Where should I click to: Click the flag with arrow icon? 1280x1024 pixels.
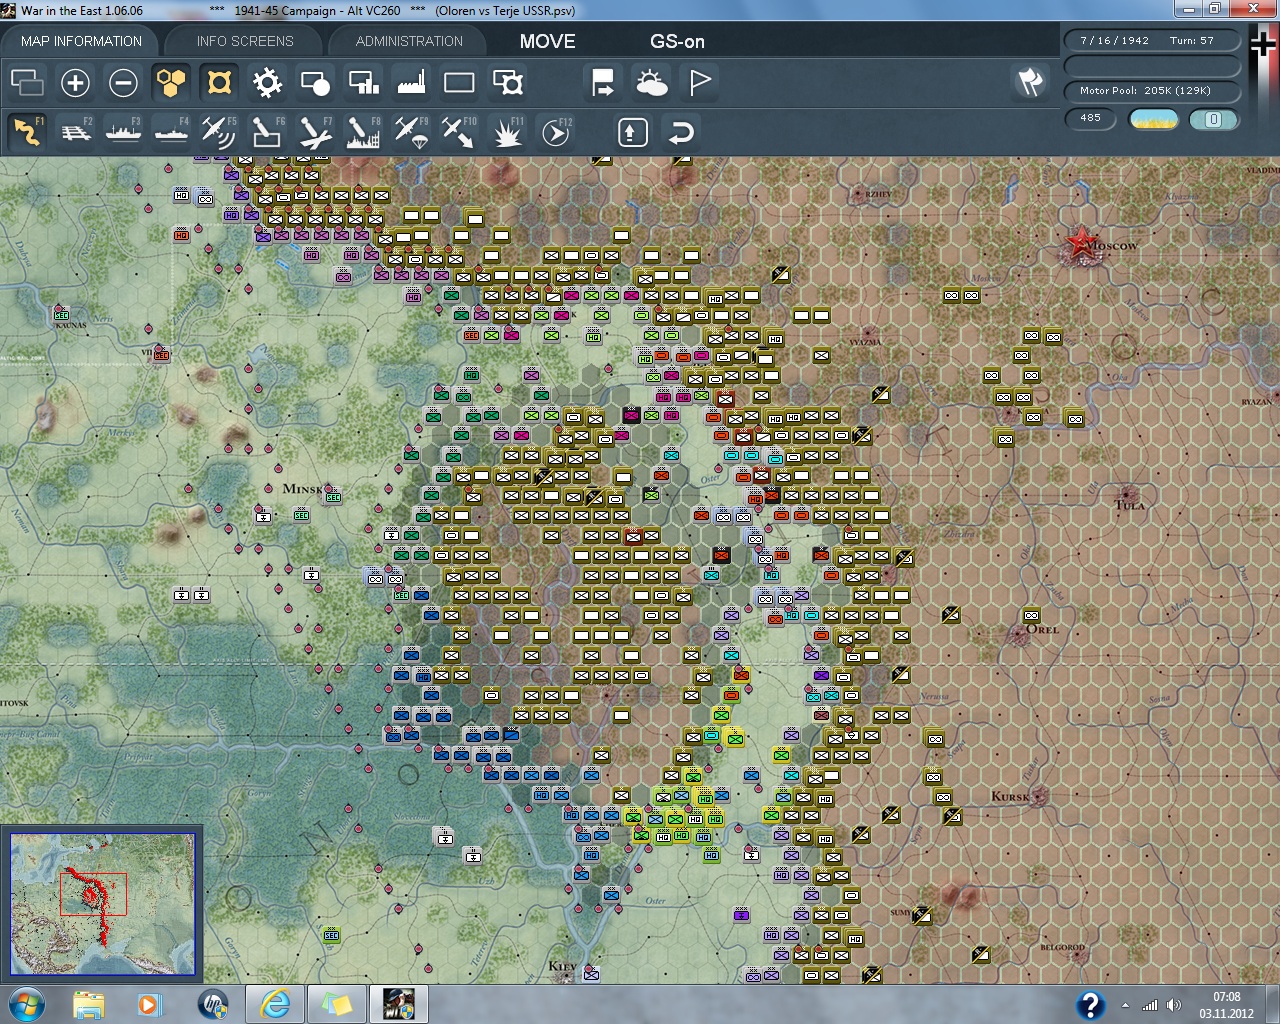603,83
